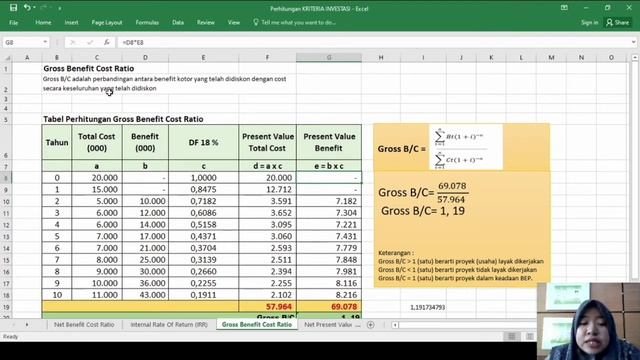The image size is (640, 360).
Task: Expand the Name Box dropdown arrow
Action: pos(45,42)
